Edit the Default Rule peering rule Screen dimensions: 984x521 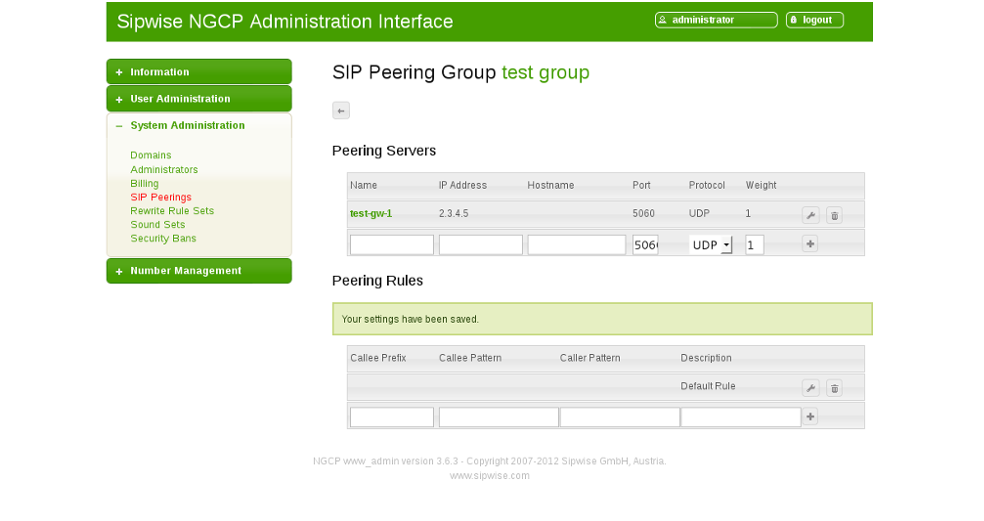click(x=810, y=388)
